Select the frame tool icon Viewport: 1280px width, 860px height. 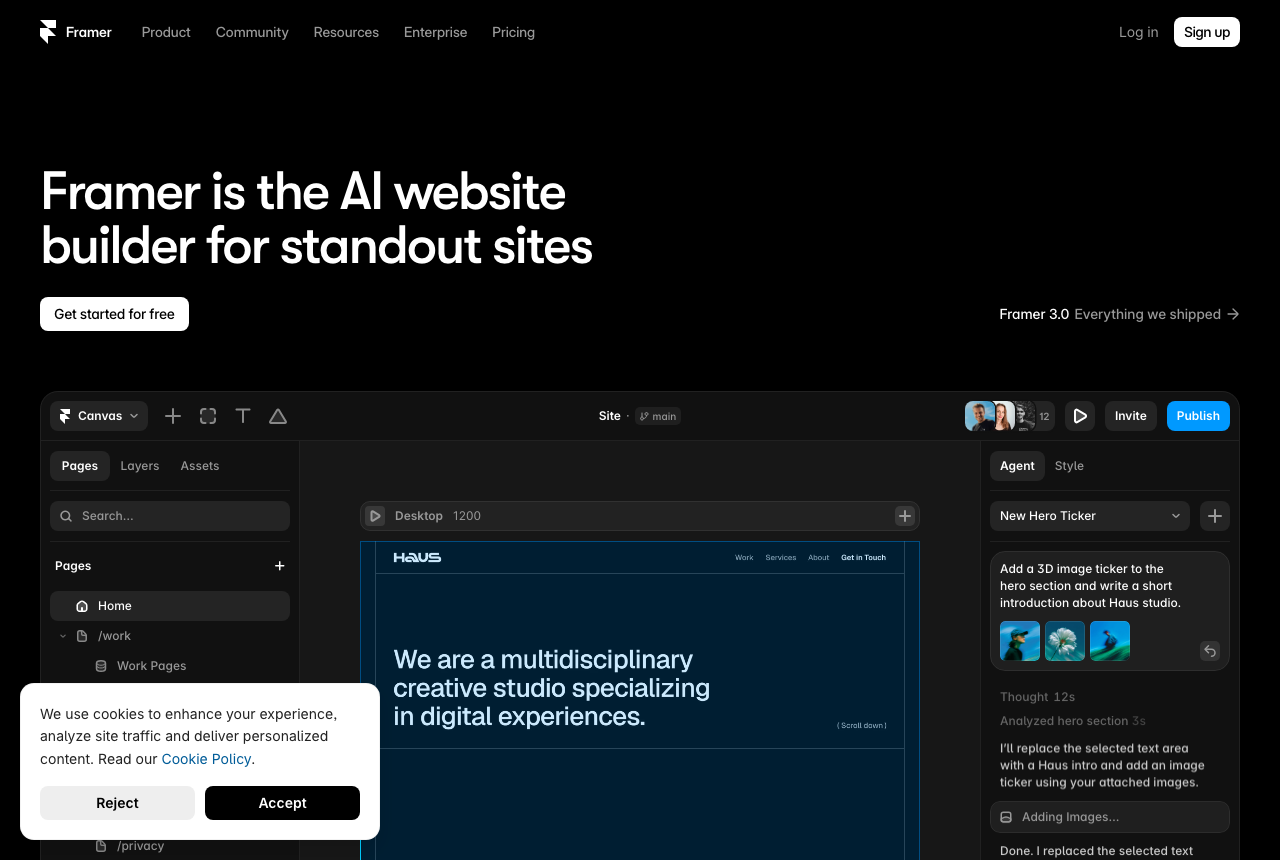pos(208,416)
